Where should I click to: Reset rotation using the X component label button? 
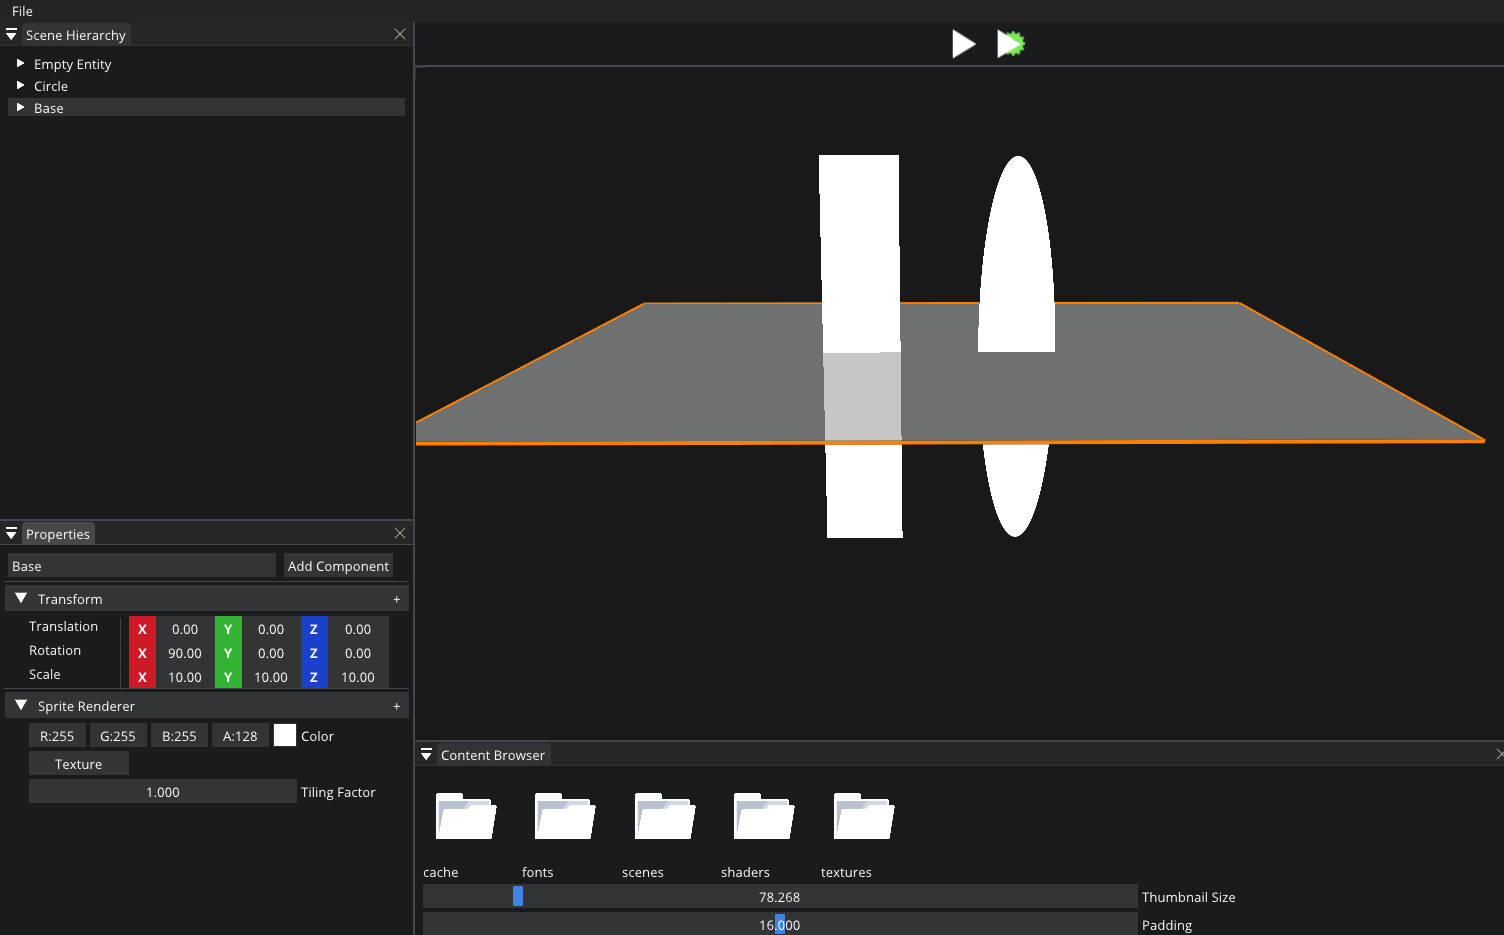(141, 653)
